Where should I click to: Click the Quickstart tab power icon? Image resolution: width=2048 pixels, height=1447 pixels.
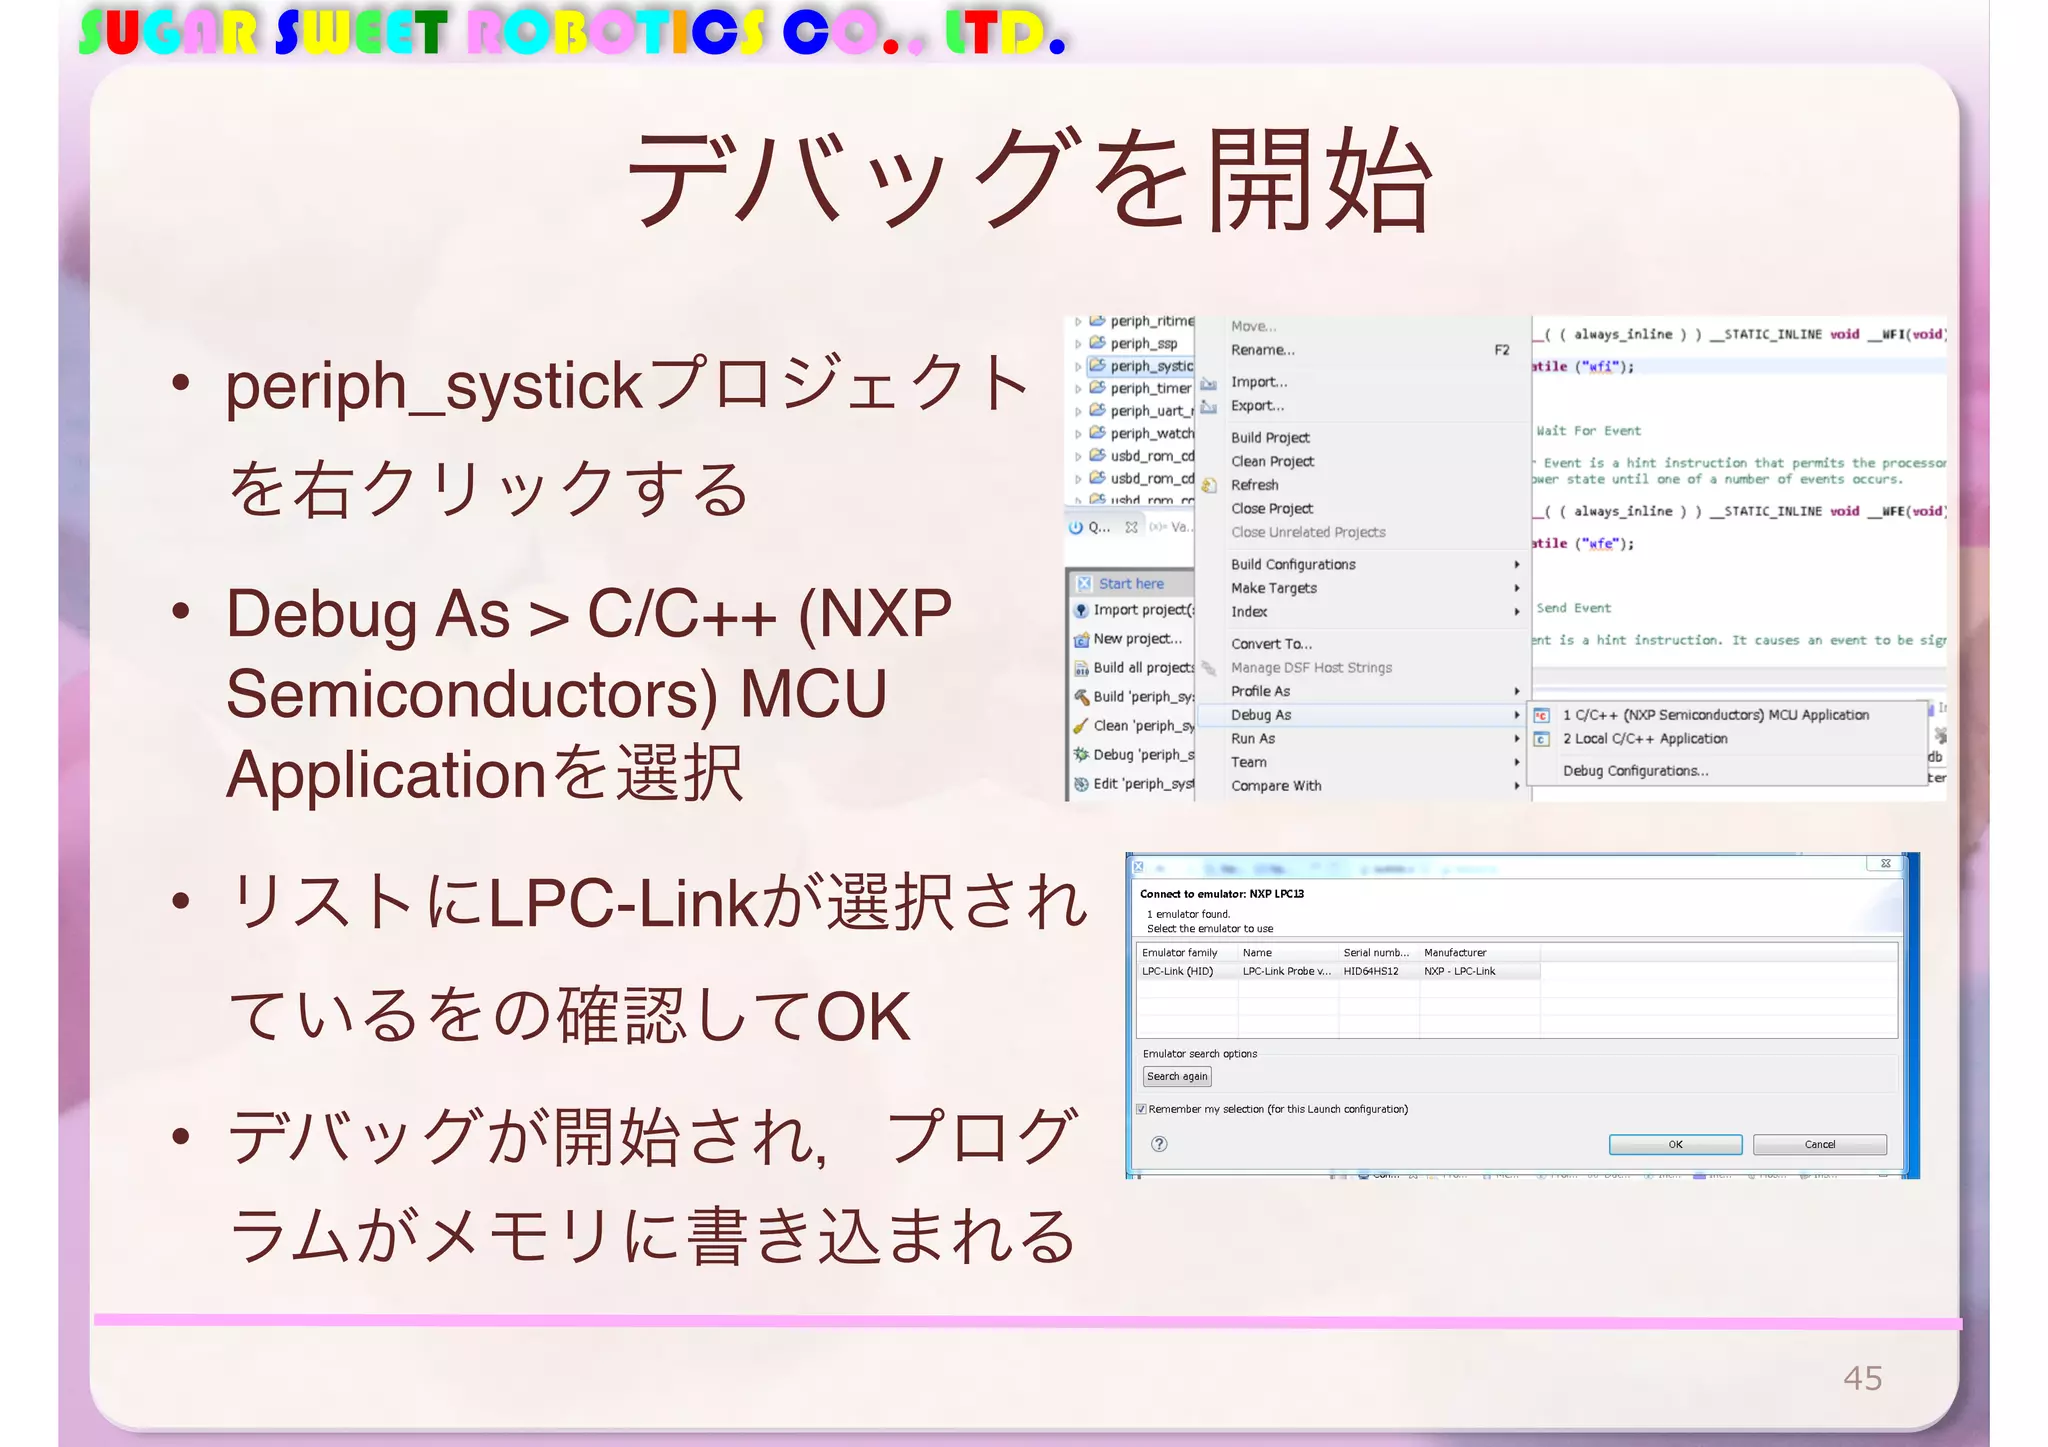[1076, 527]
